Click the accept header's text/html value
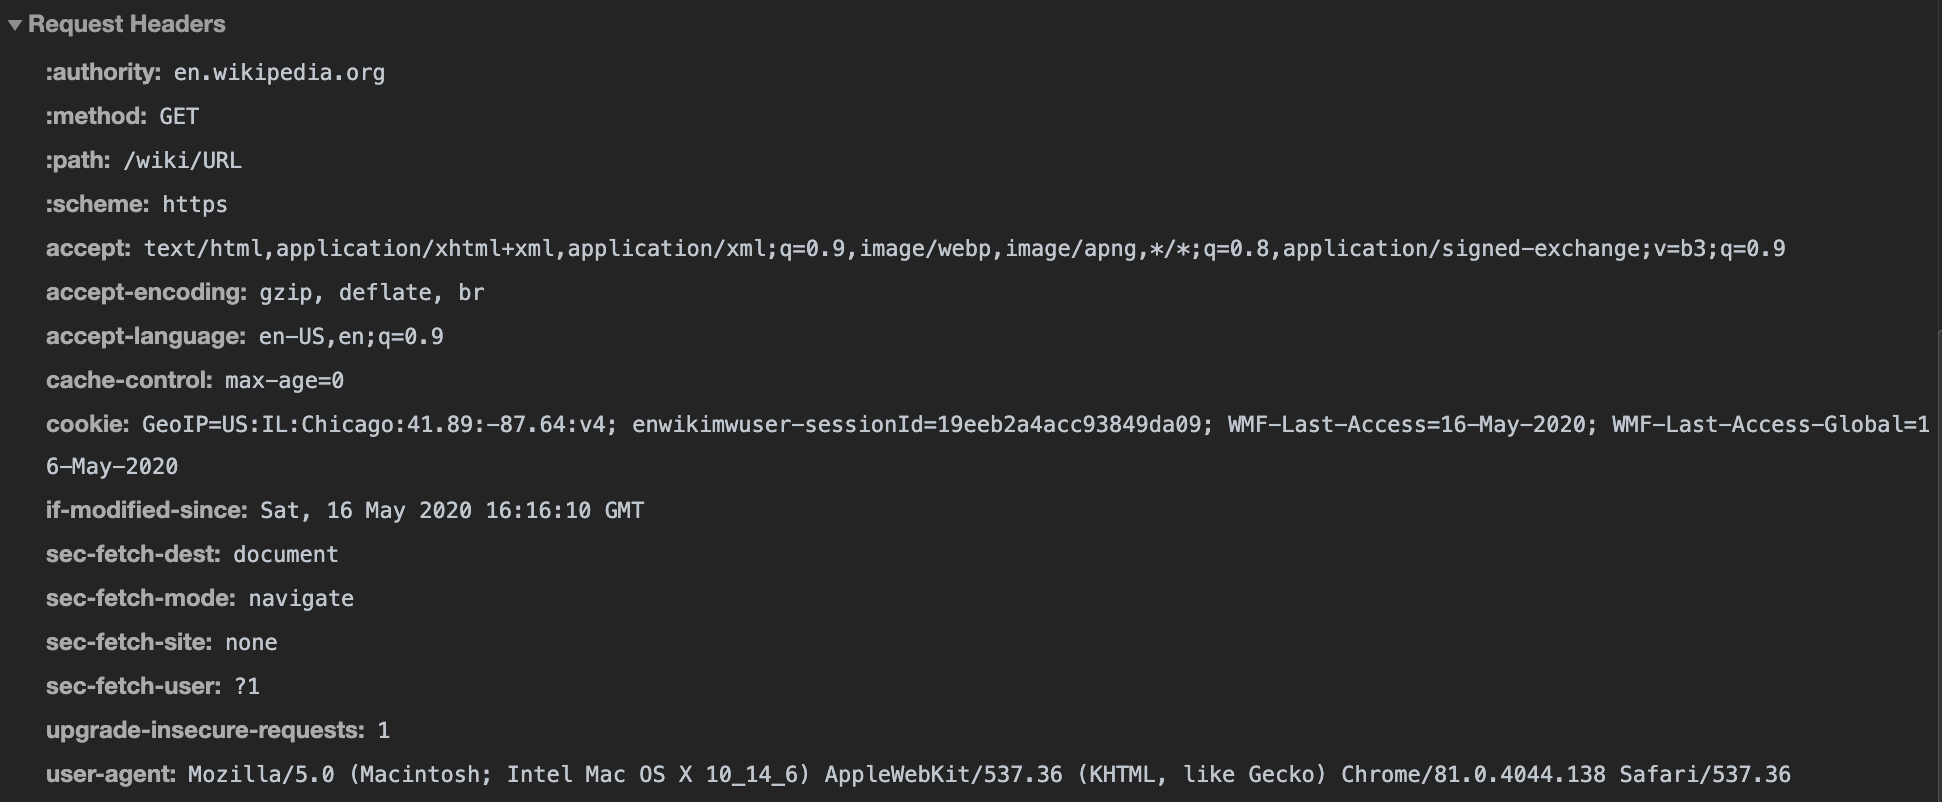The width and height of the screenshot is (1942, 802). click(x=964, y=248)
